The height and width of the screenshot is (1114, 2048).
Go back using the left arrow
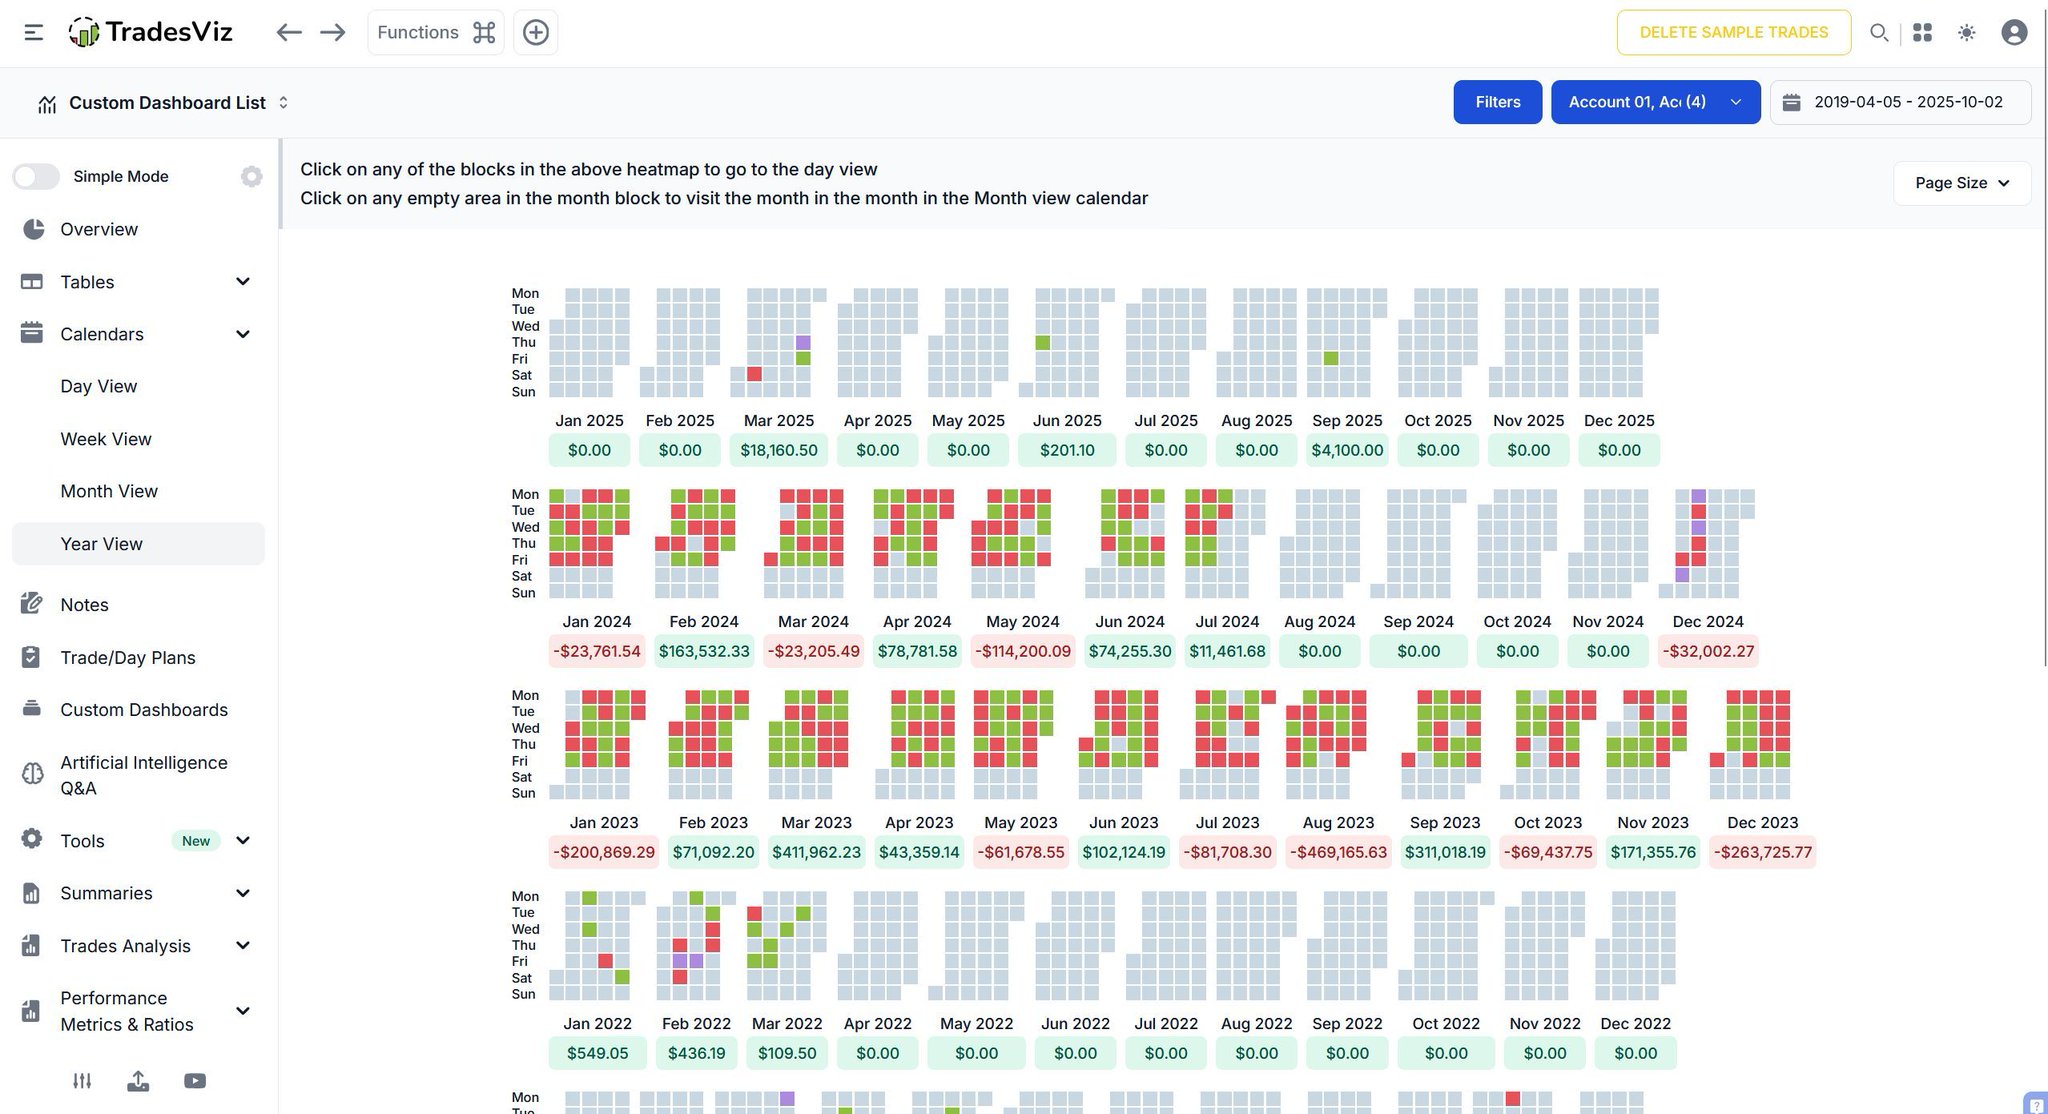[289, 32]
